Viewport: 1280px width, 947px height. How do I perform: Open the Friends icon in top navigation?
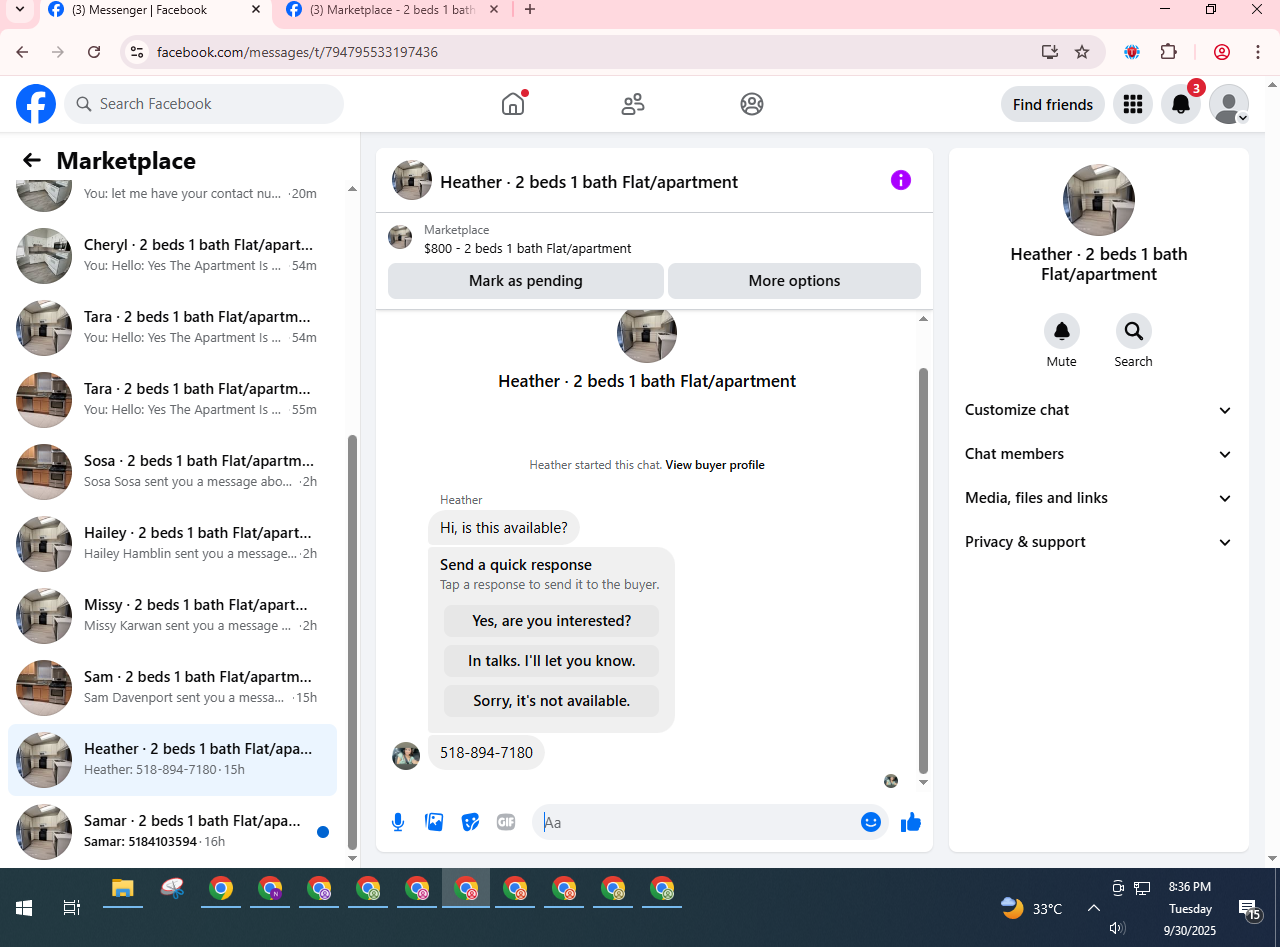[x=633, y=104]
